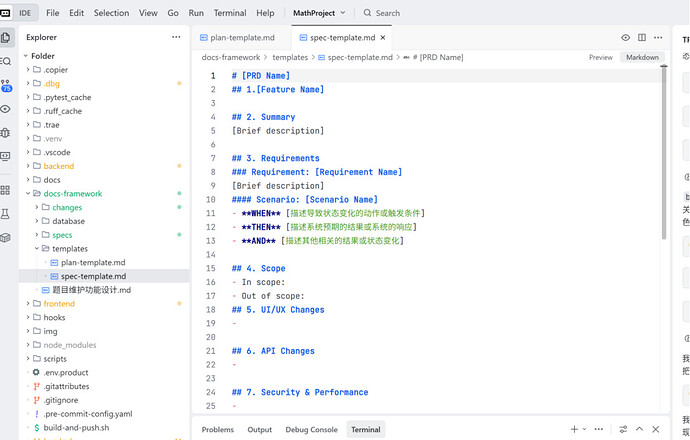This screenshot has height=440, width=690.
Task: Open build-and-push.sh file
Action: coord(76,427)
